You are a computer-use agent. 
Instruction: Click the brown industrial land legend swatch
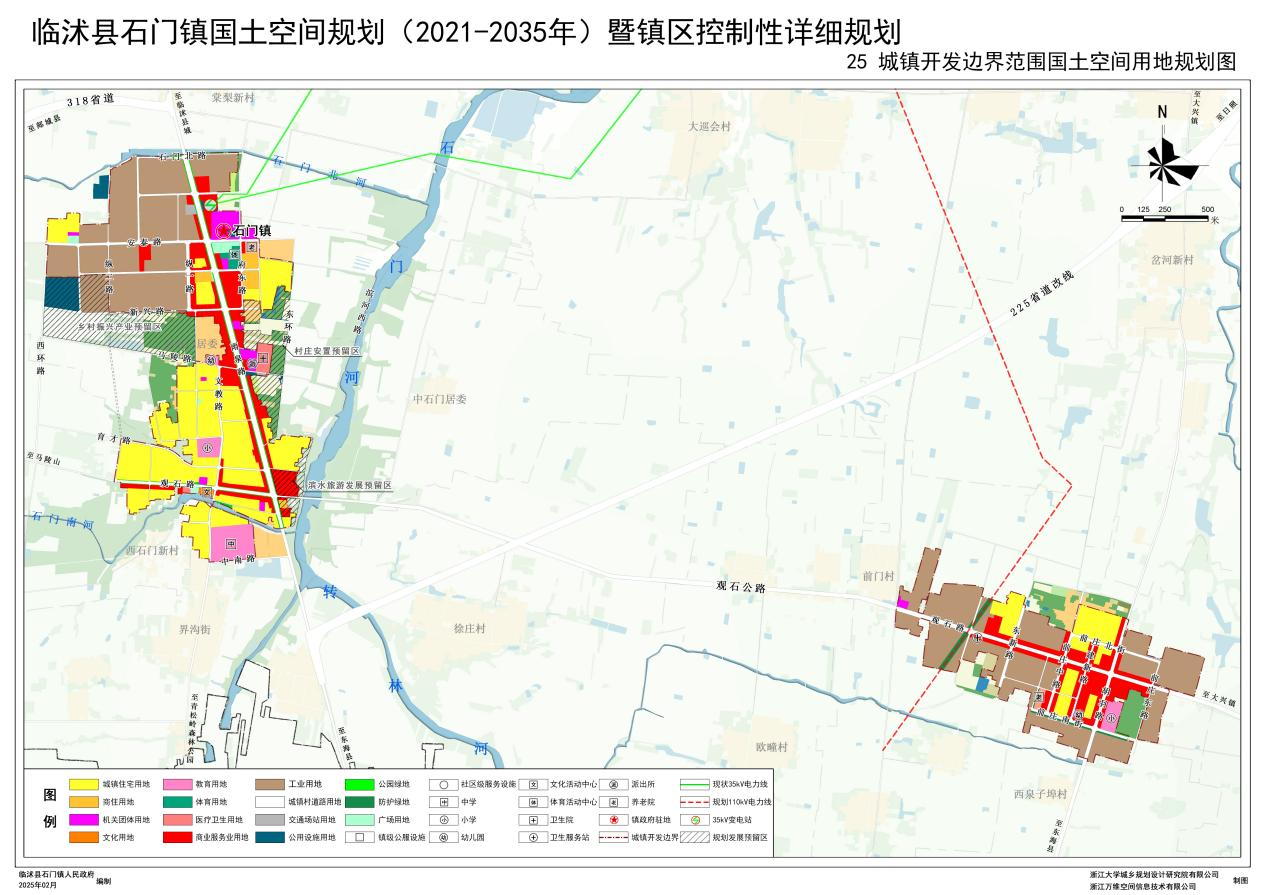269,785
